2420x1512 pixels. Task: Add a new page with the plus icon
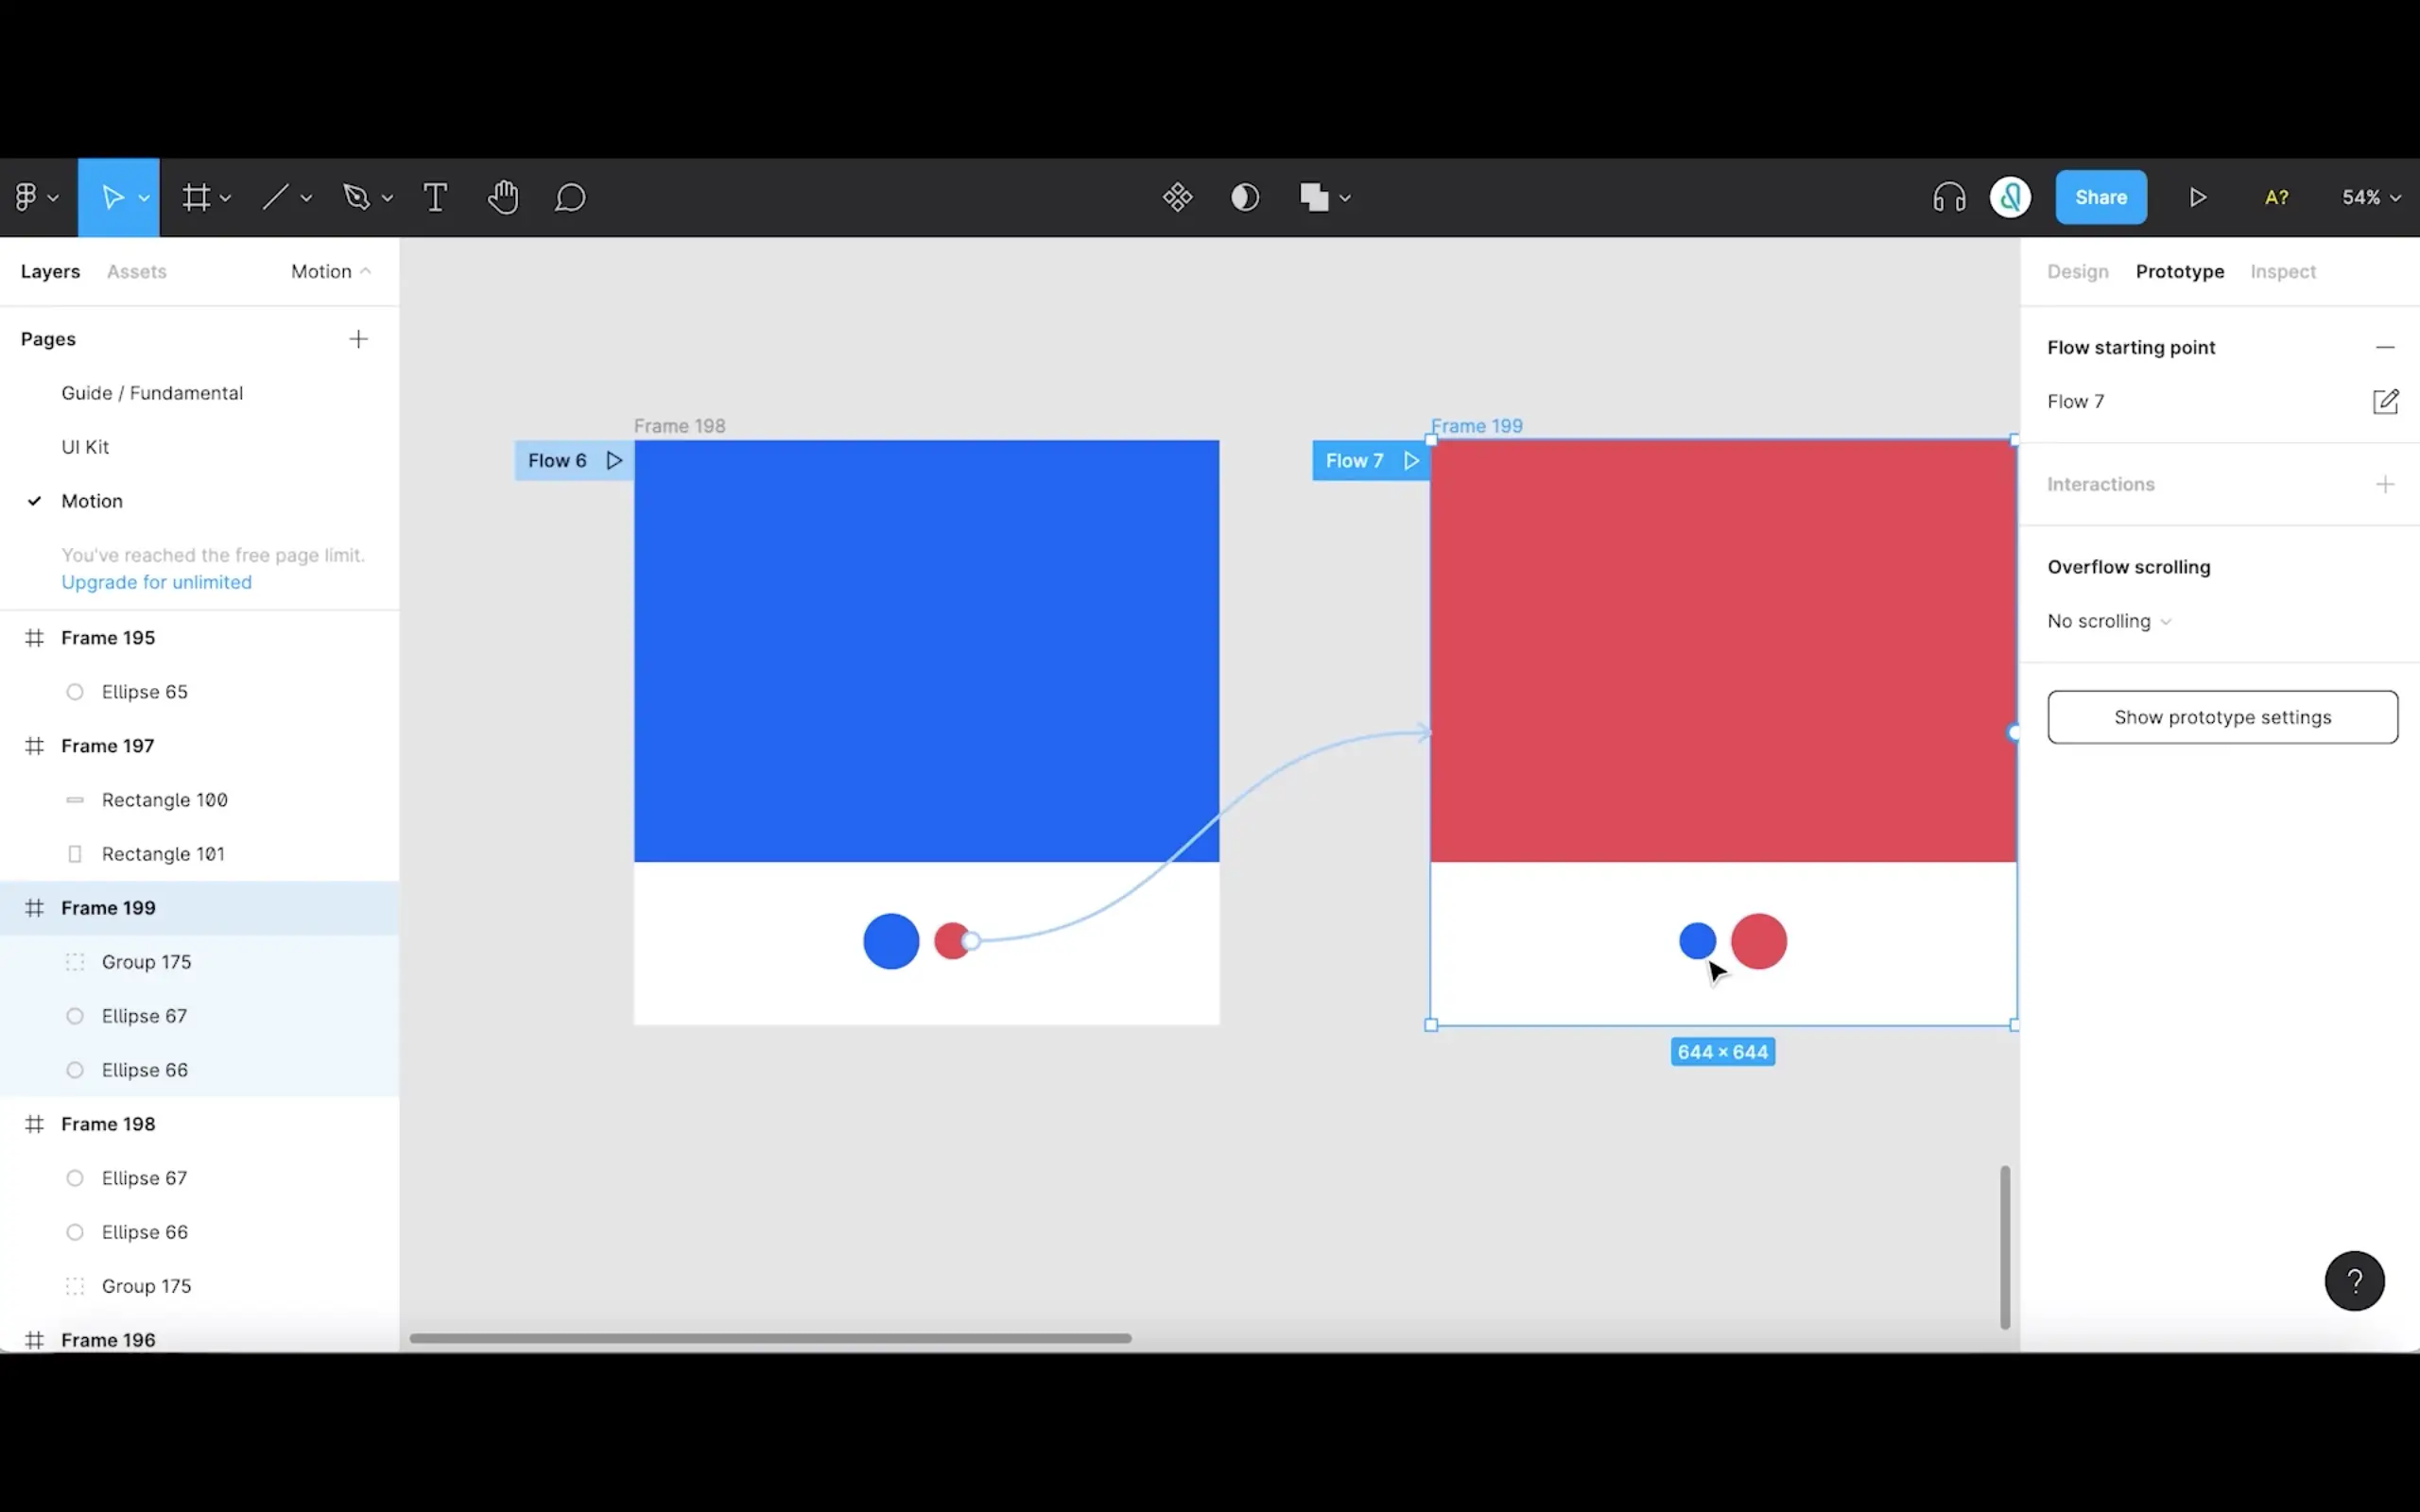point(358,339)
